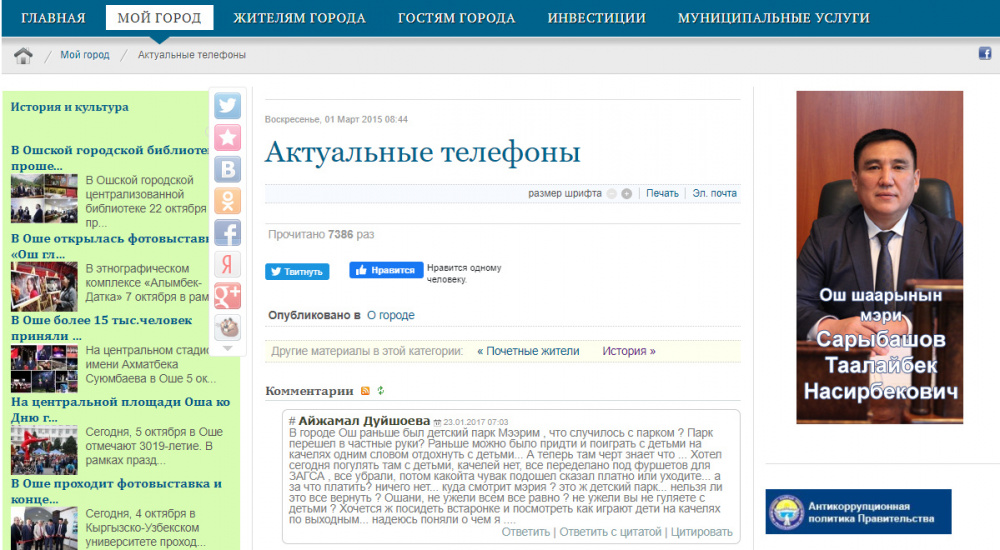Share using the Google Plus icon

point(227,296)
